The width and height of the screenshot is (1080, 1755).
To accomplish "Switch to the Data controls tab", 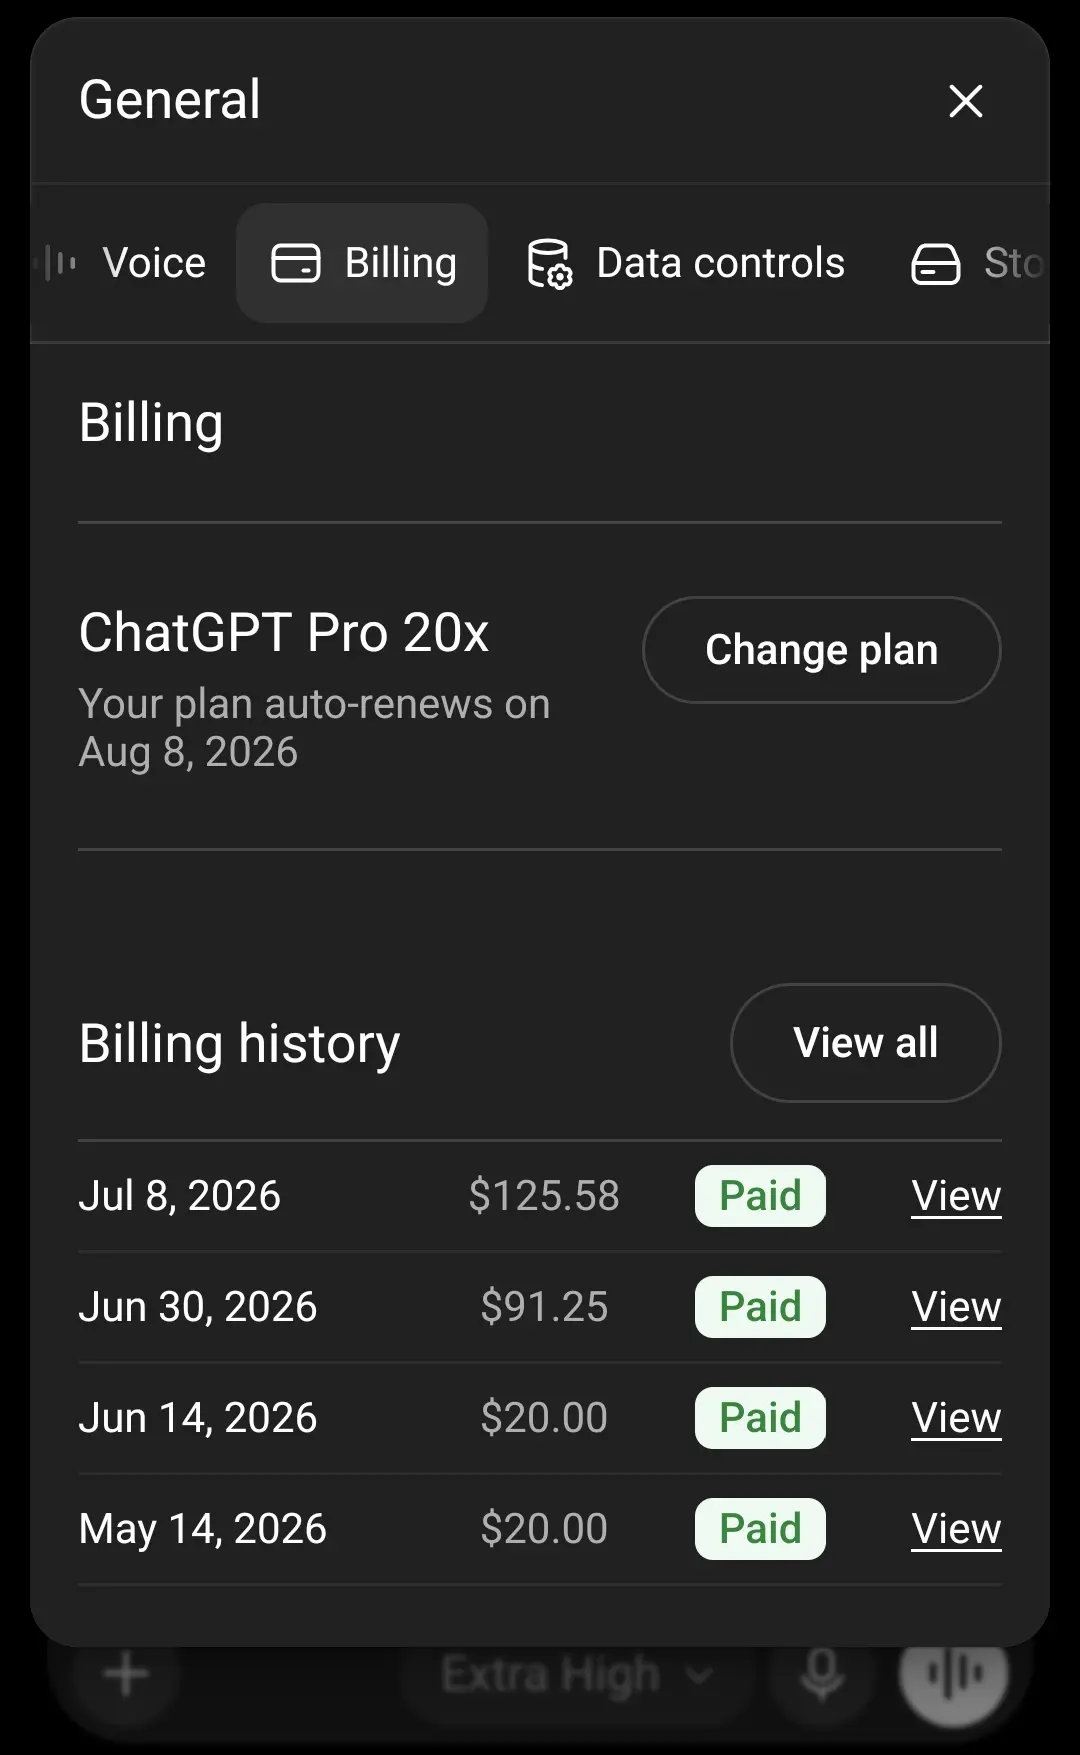I will pos(686,263).
